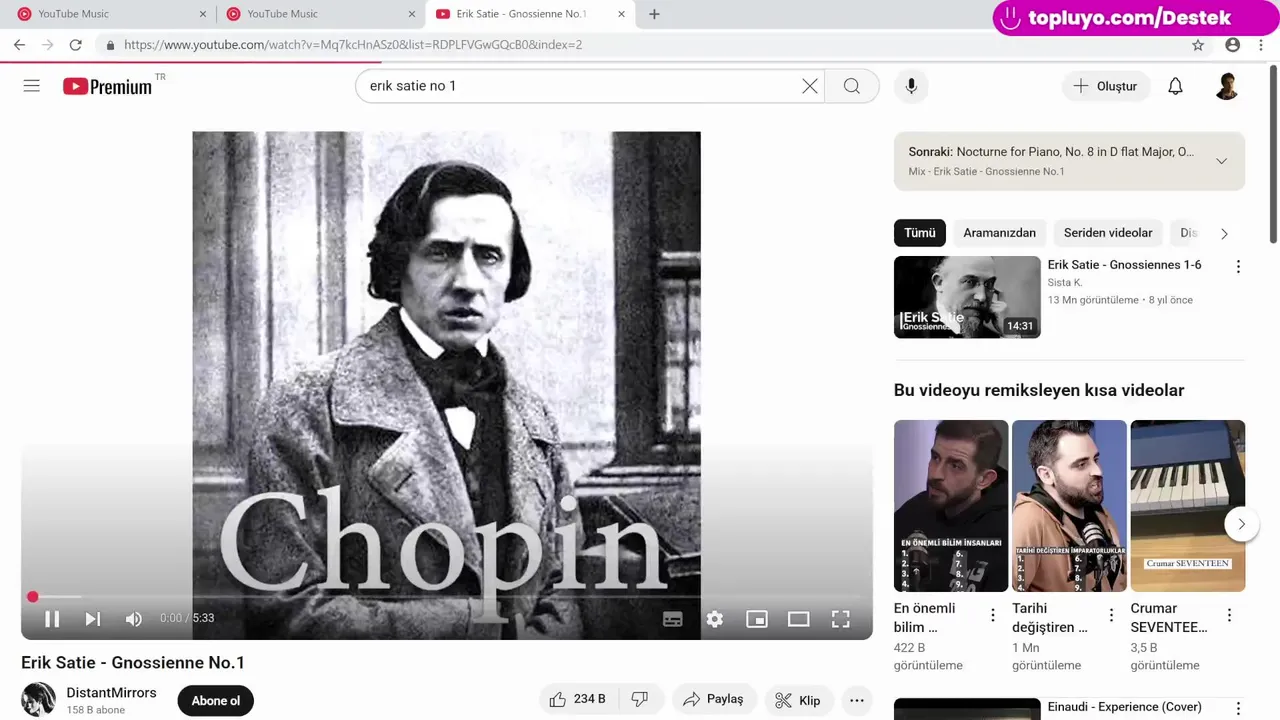Dislike the video
This screenshot has width=1280, height=720.
(640, 699)
